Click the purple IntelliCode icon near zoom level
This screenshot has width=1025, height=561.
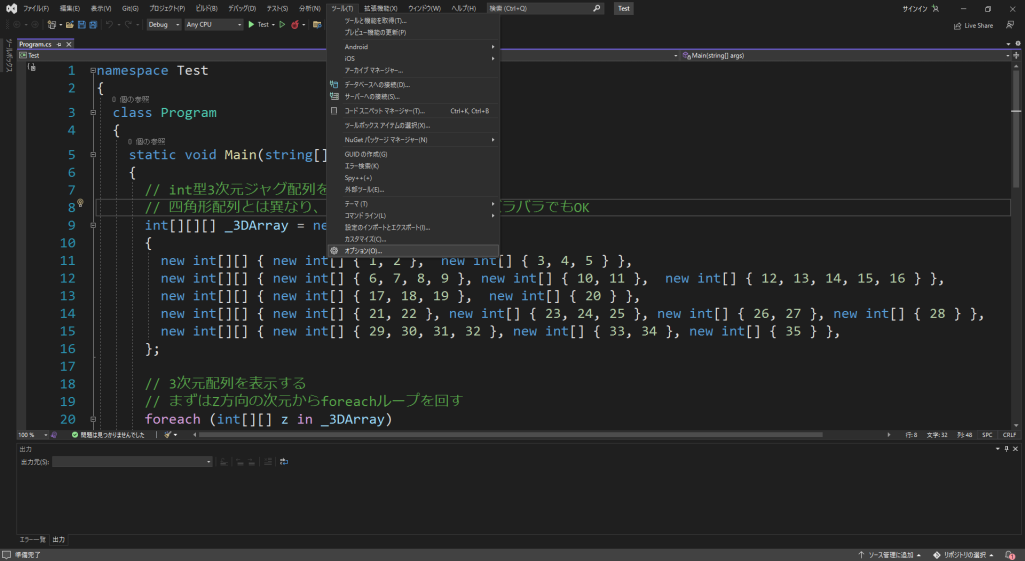pyautogui.click(x=54, y=435)
